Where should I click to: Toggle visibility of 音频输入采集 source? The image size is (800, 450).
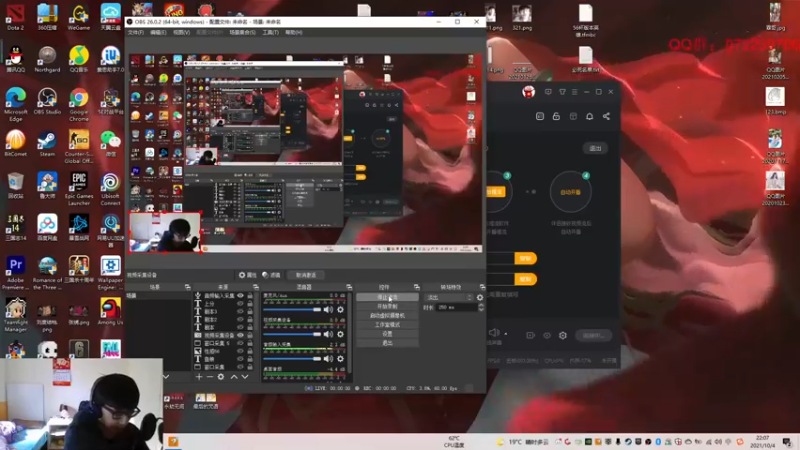240,295
